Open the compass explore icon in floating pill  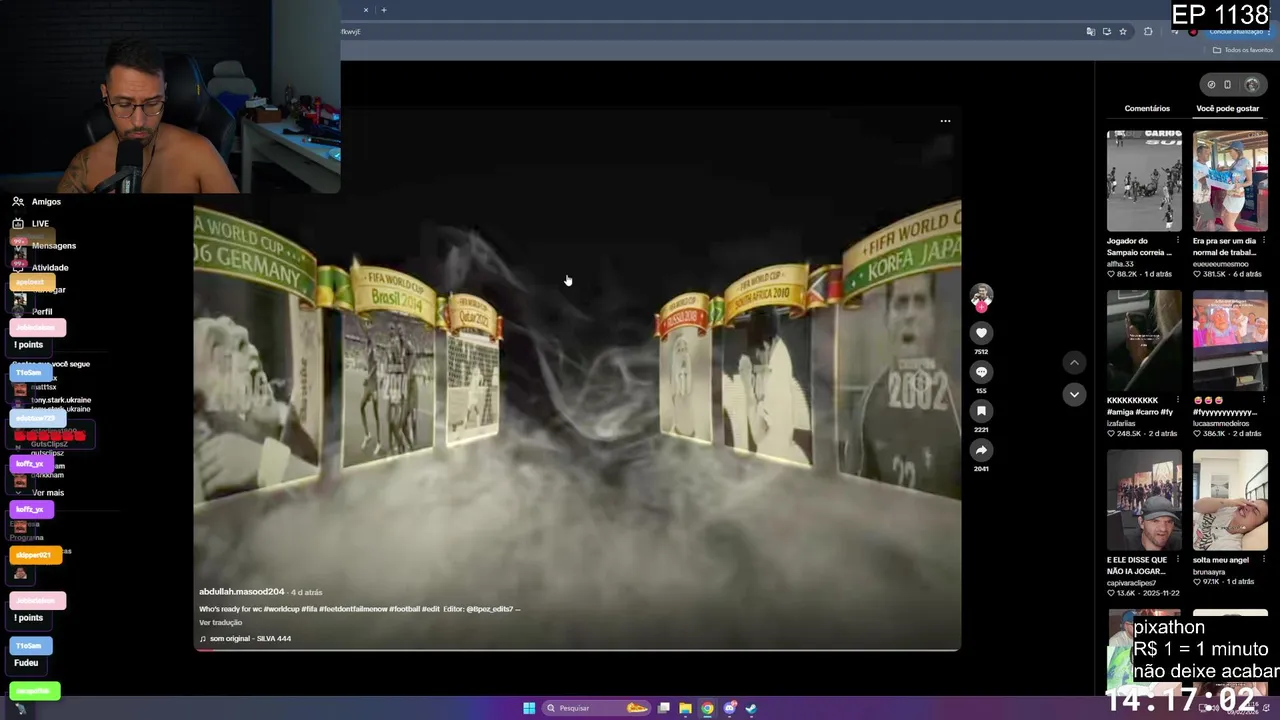tap(1211, 85)
